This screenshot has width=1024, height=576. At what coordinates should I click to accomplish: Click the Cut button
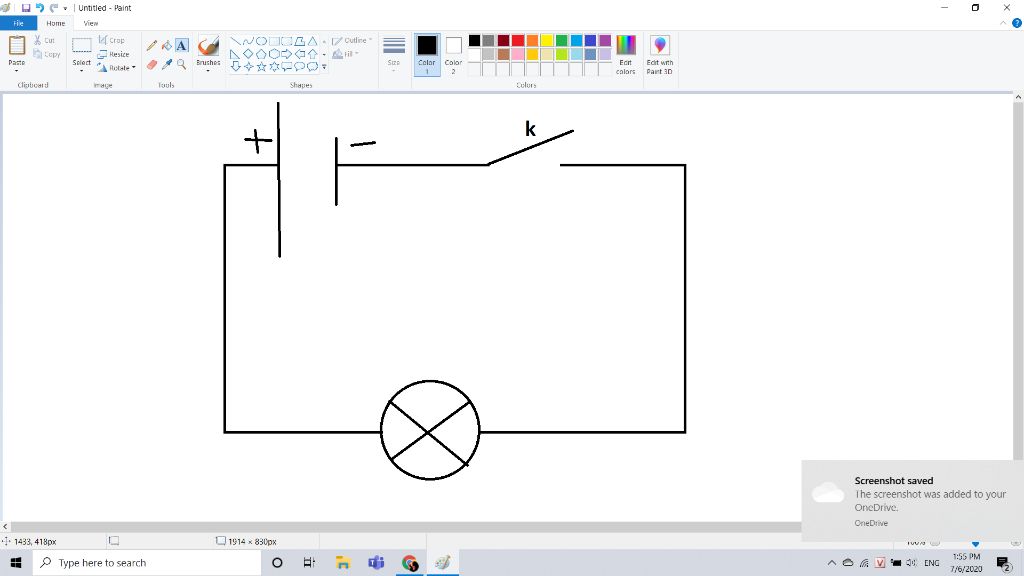coord(44,40)
